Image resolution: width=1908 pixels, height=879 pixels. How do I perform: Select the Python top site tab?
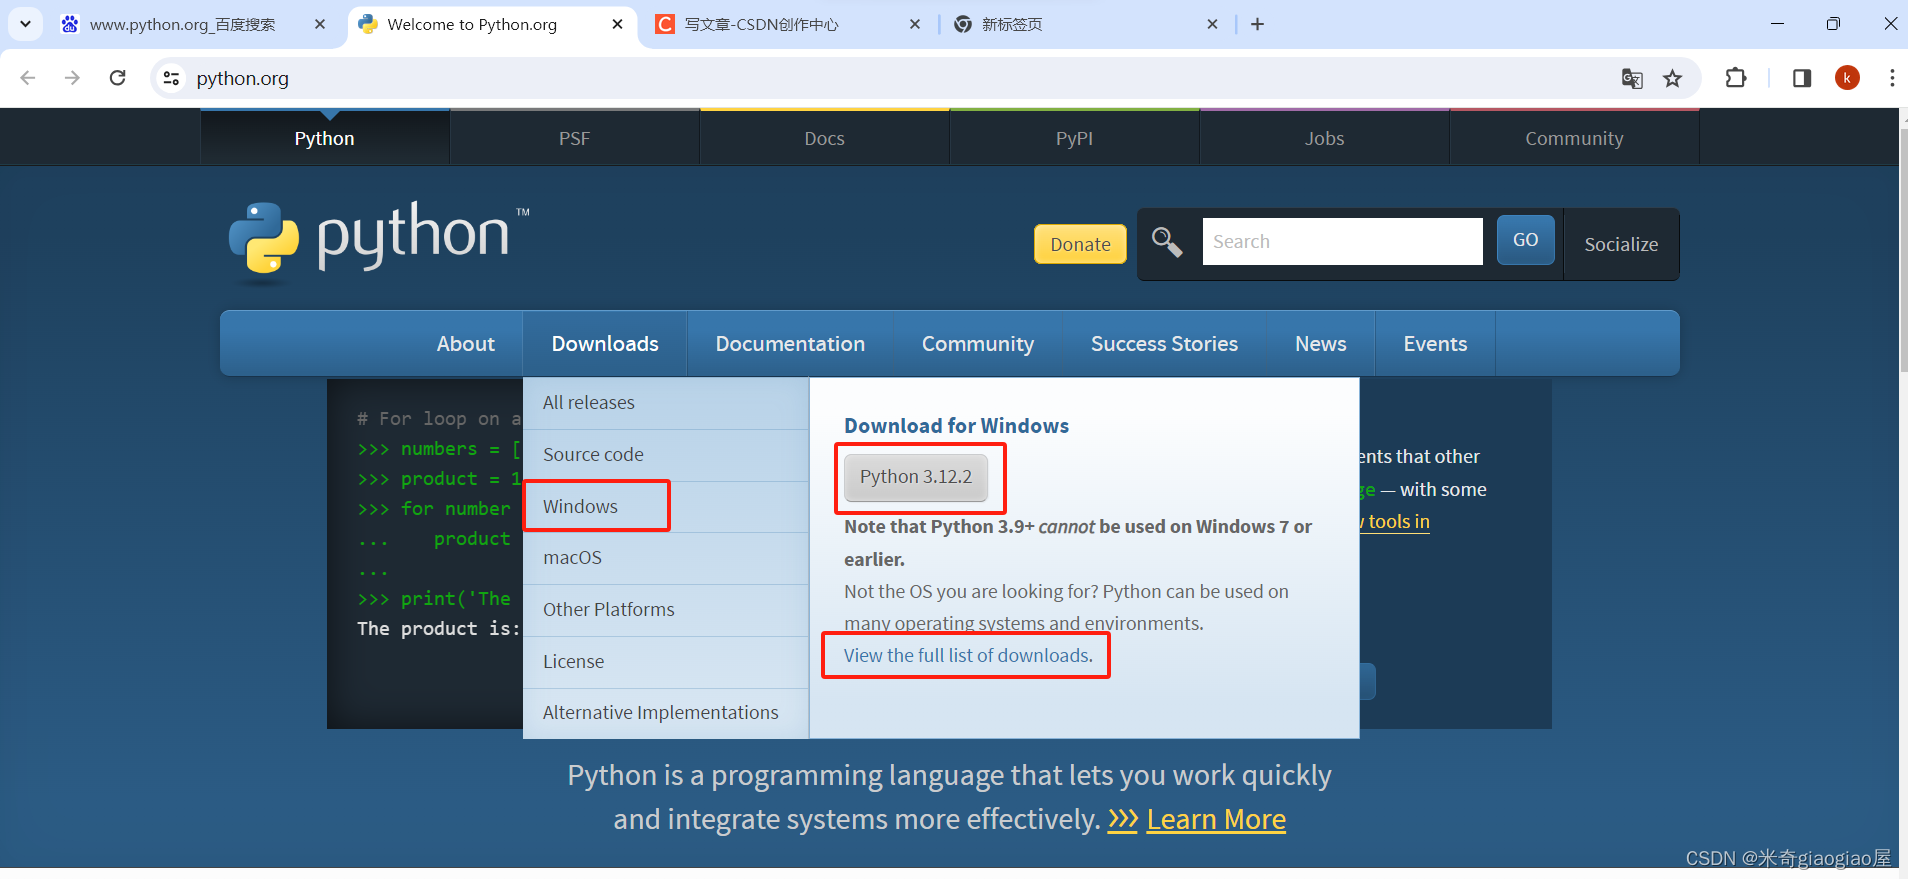pos(325,138)
